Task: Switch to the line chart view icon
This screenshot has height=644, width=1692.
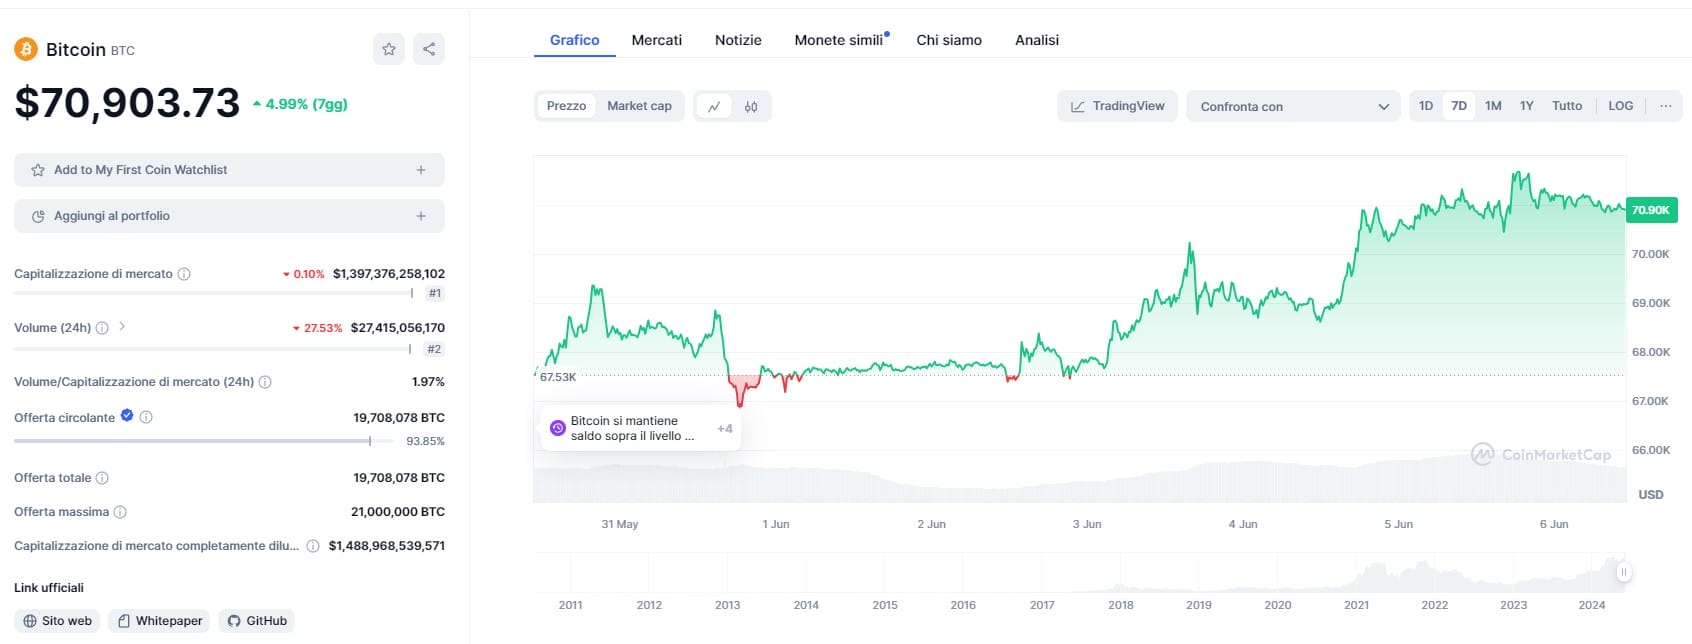Action: pyautogui.click(x=714, y=106)
